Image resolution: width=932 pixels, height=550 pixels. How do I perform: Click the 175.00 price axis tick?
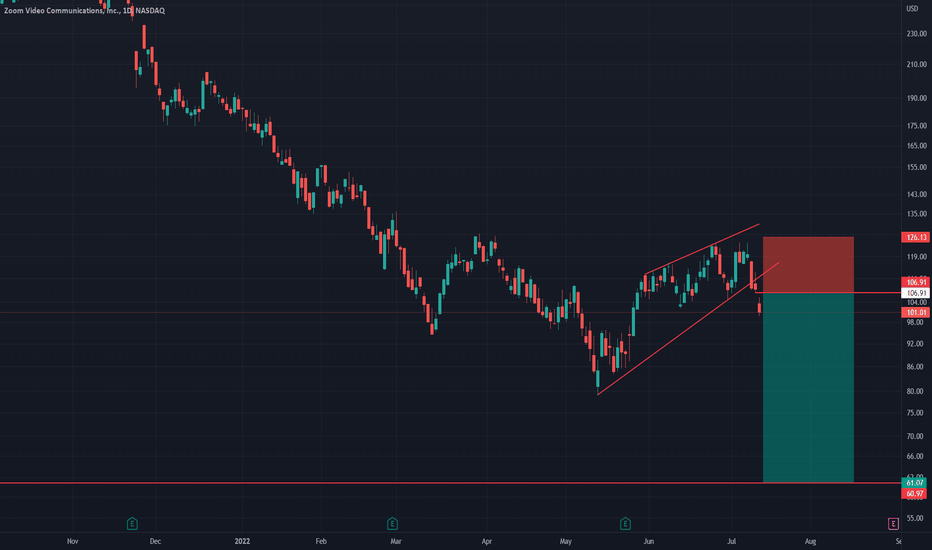point(917,126)
